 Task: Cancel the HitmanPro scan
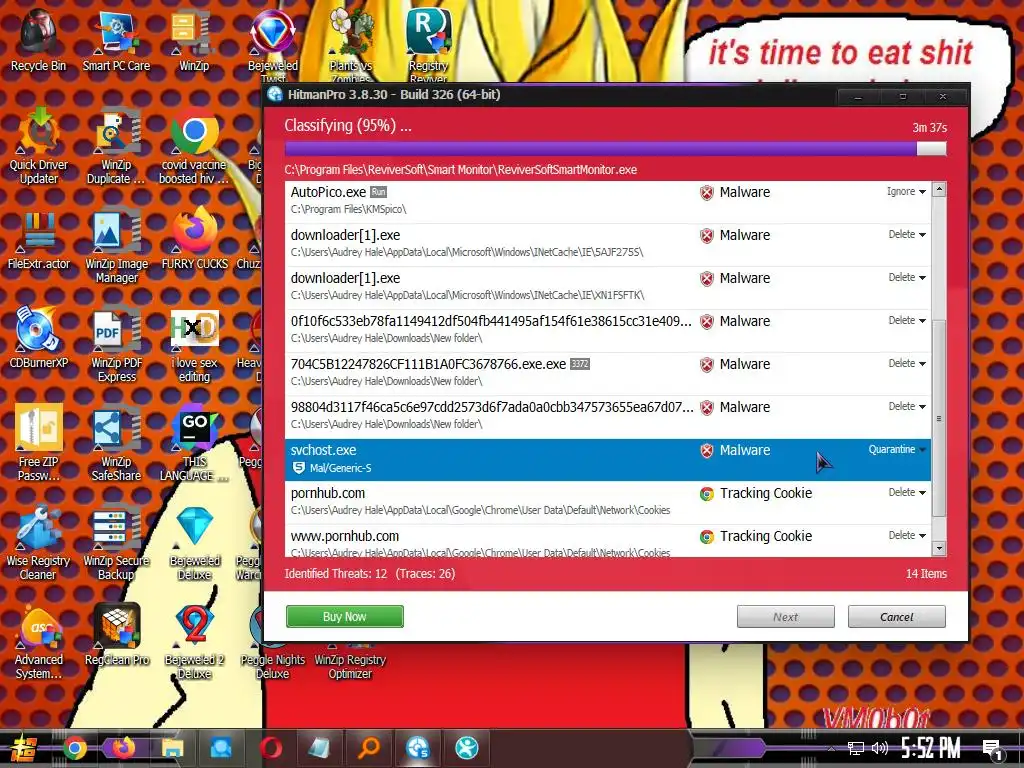point(897,616)
